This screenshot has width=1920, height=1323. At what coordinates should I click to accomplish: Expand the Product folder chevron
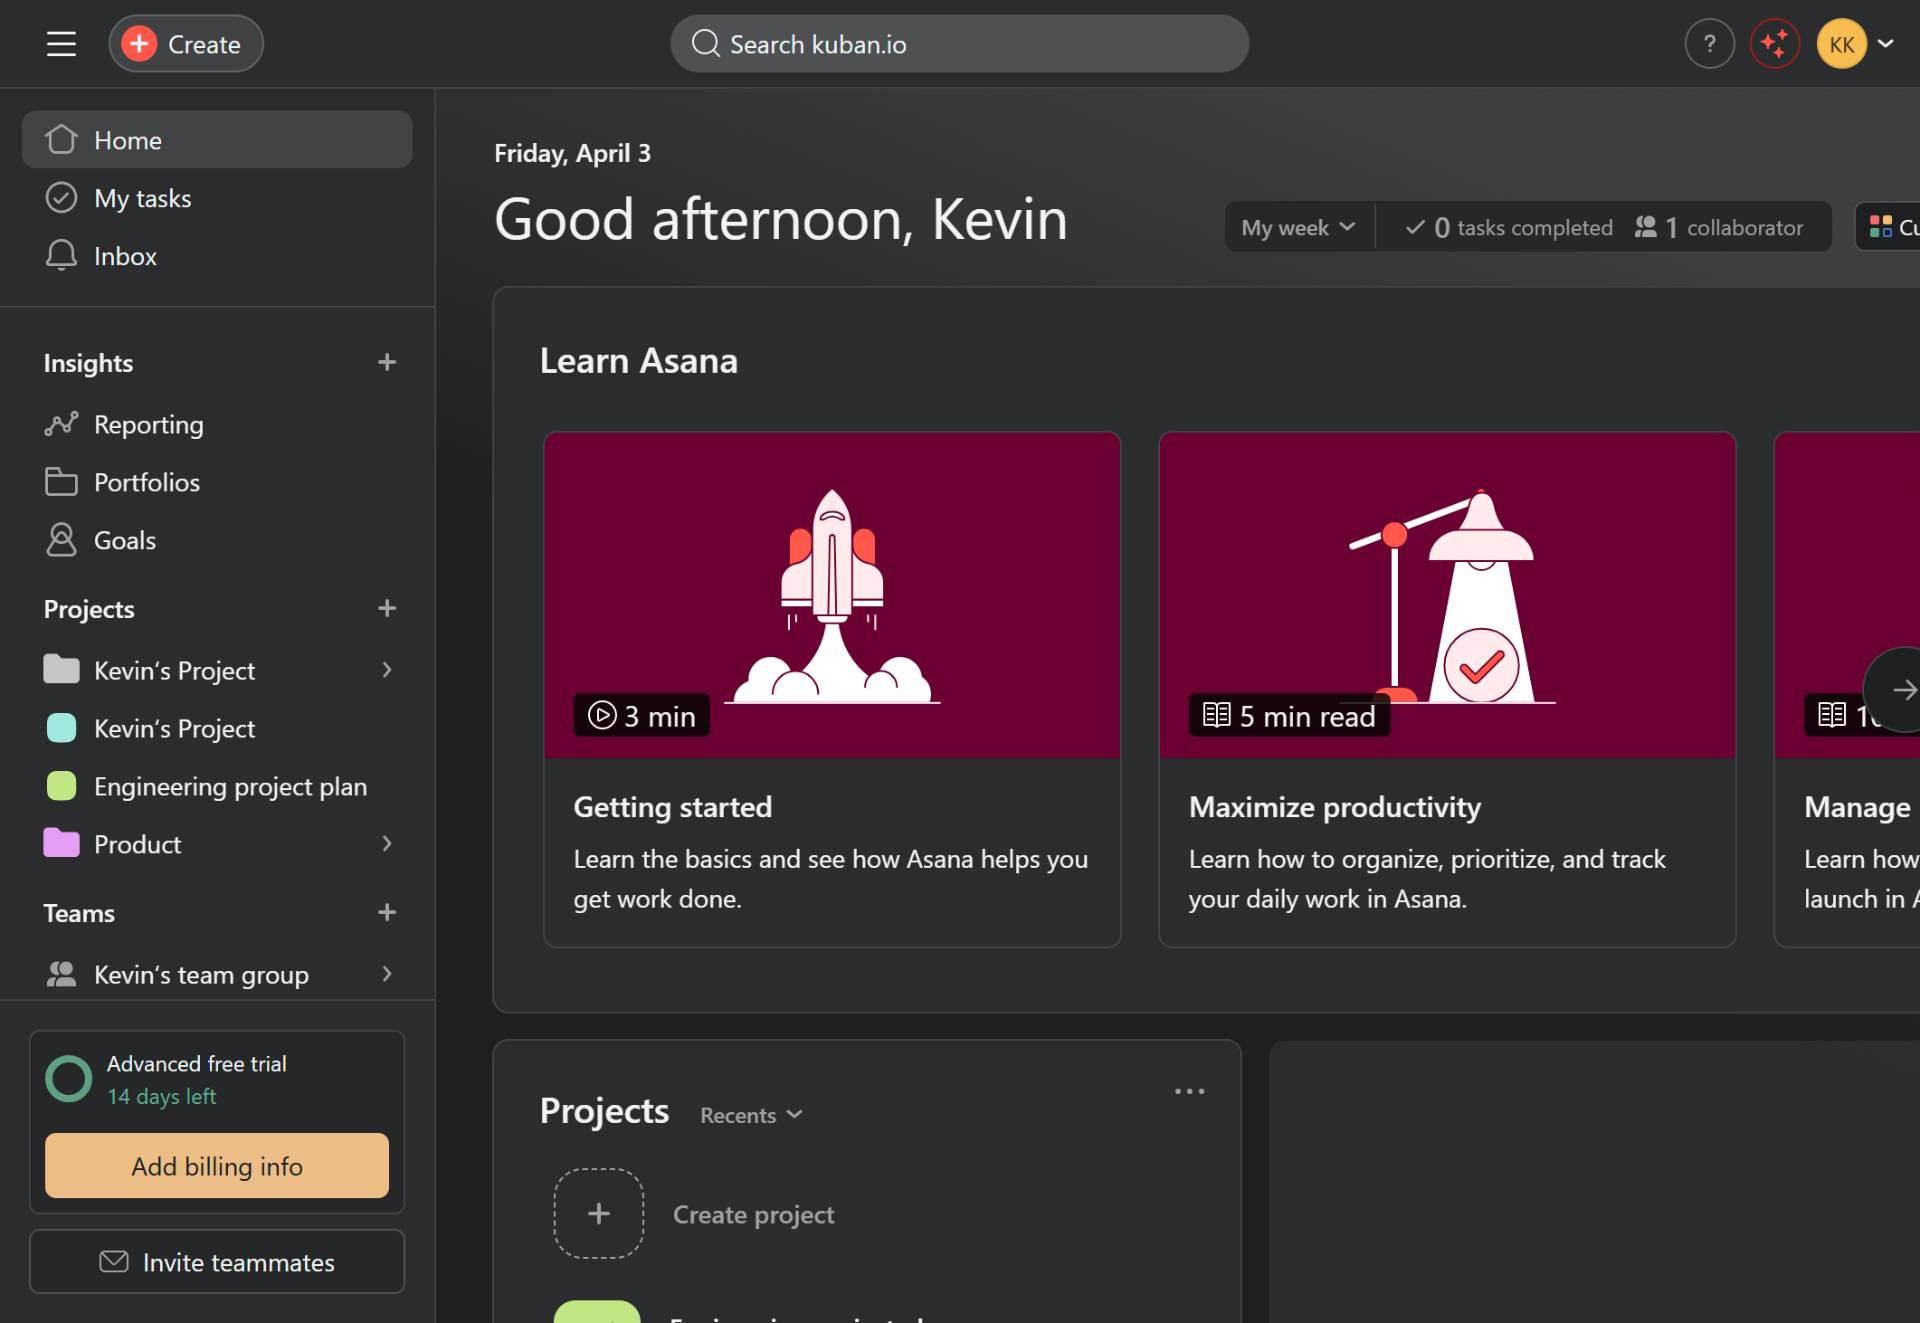pyautogui.click(x=387, y=844)
